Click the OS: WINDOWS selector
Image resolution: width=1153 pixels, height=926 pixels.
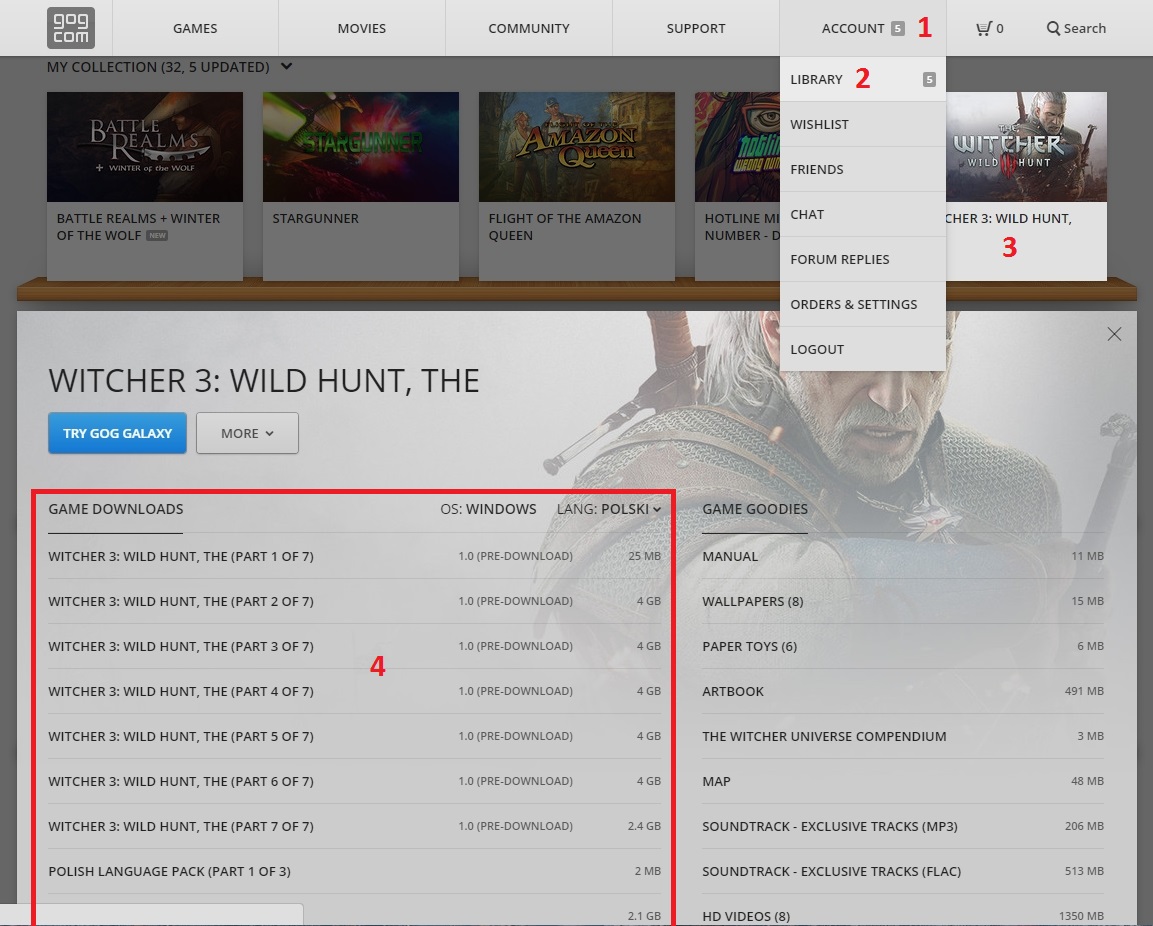488,509
